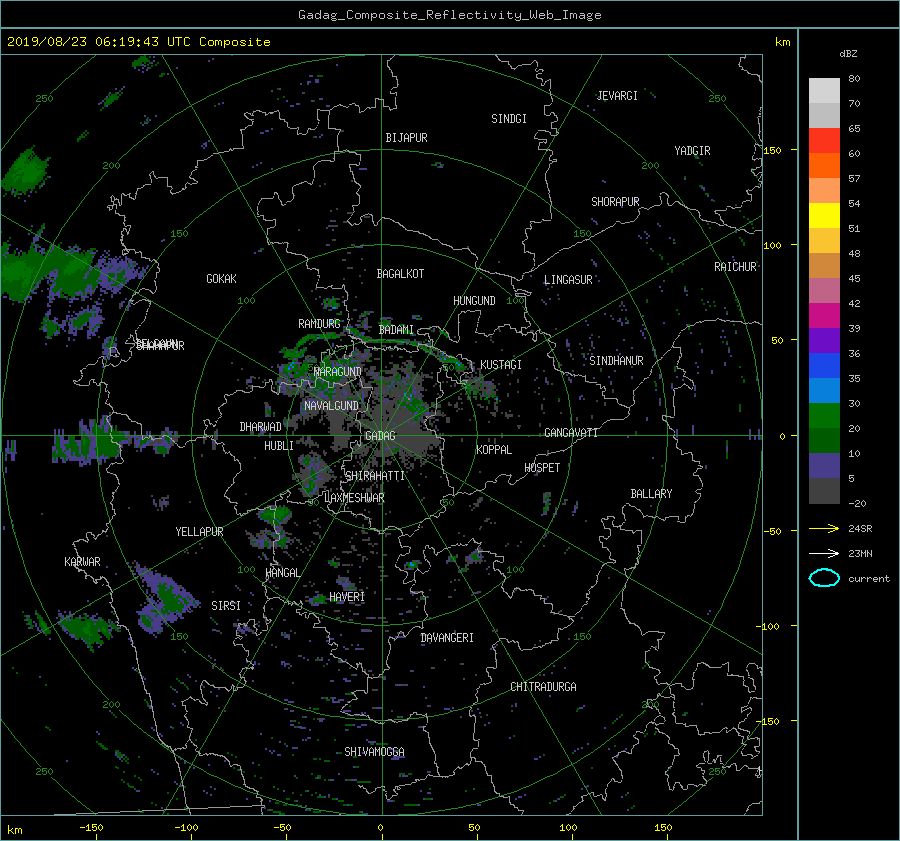Screen dimensions: 900x841
Task: Click the HANGAL city label
Action: 282,573
